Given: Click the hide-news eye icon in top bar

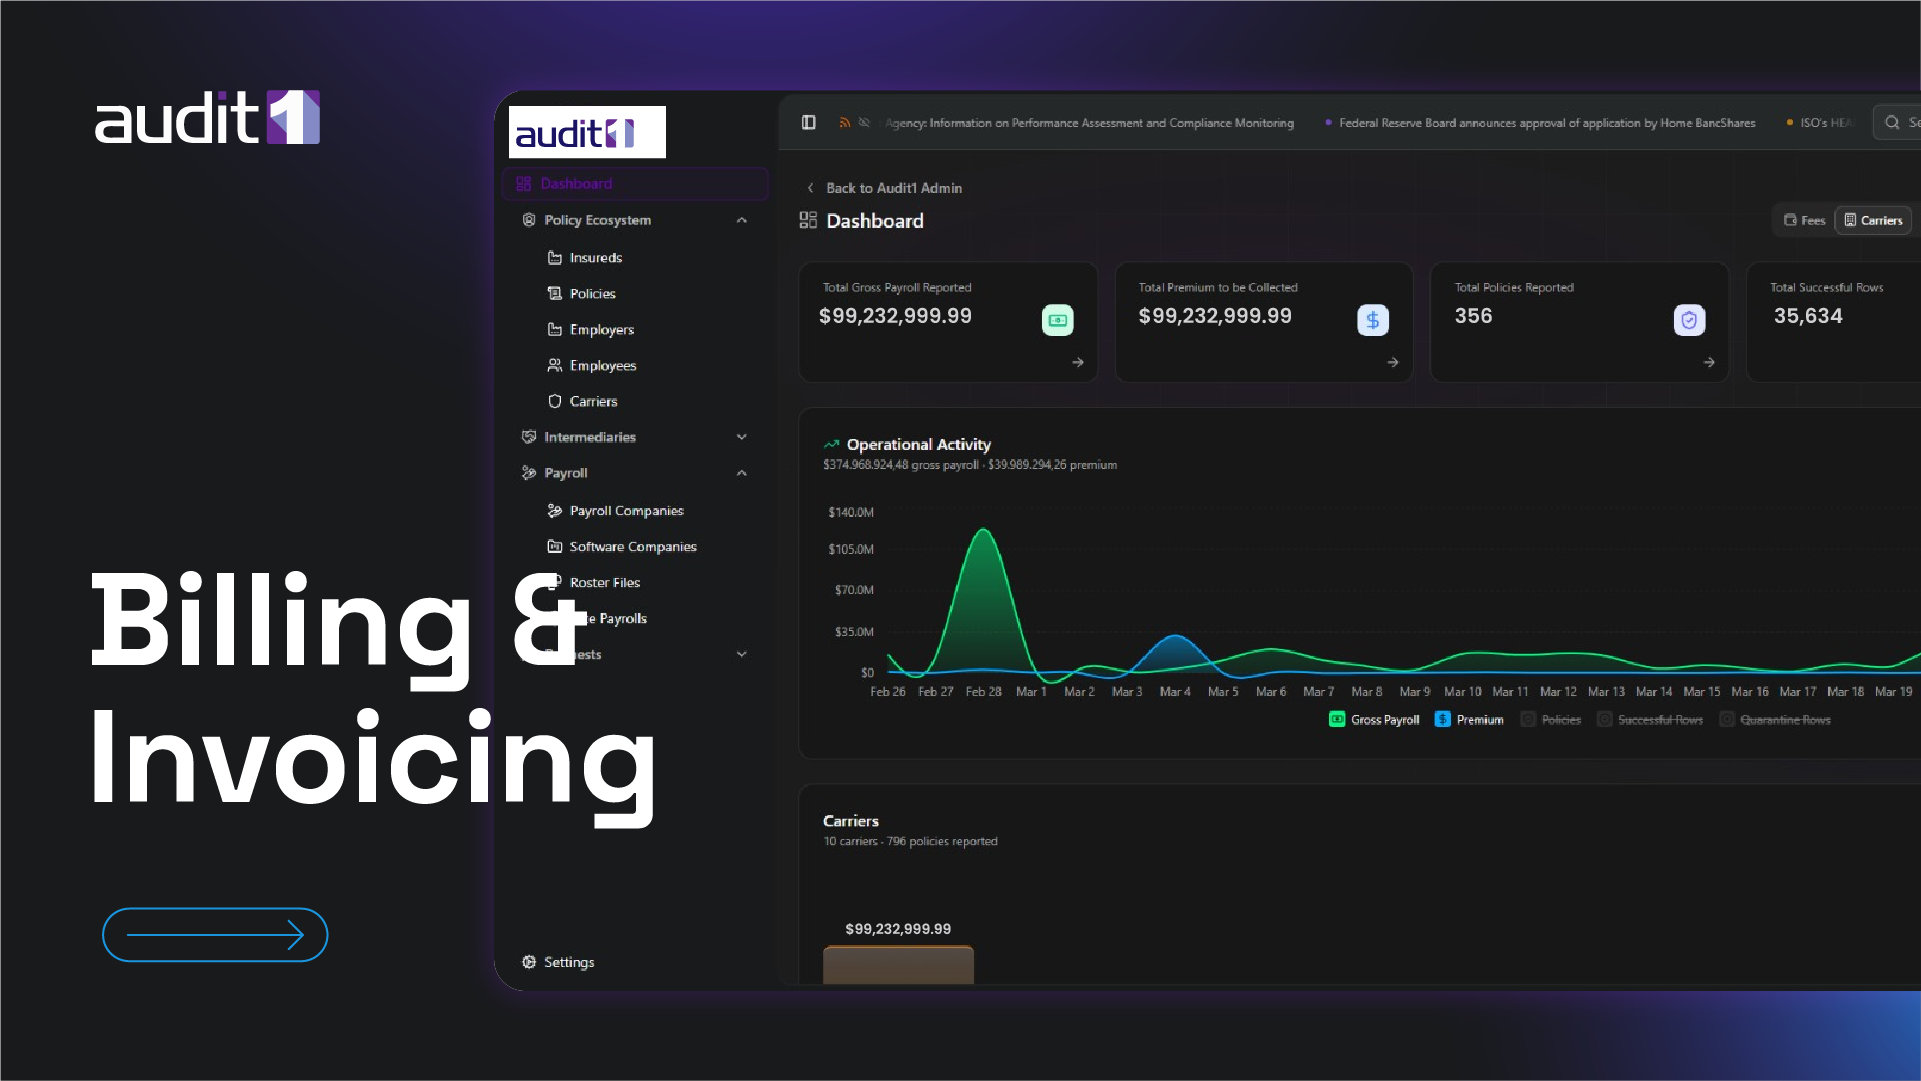Looking at the screenshot, I should 864,122.
